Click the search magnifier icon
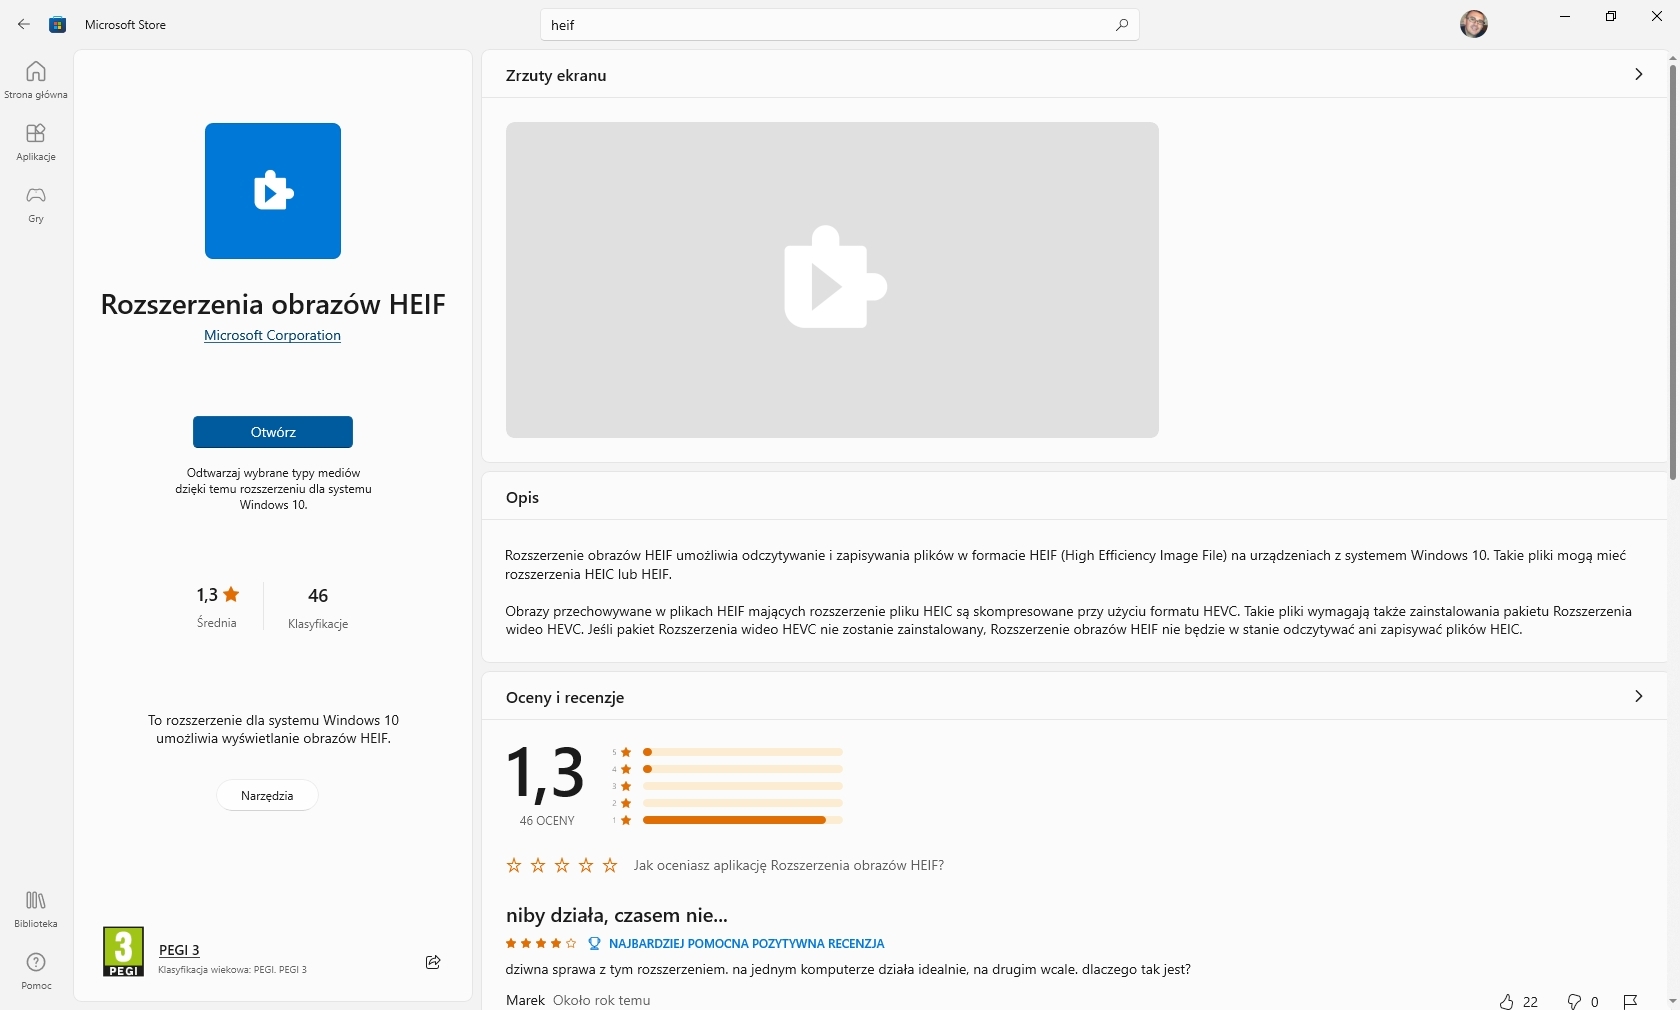The width and height of the screenshot is (1680, 1010). 1121,25
